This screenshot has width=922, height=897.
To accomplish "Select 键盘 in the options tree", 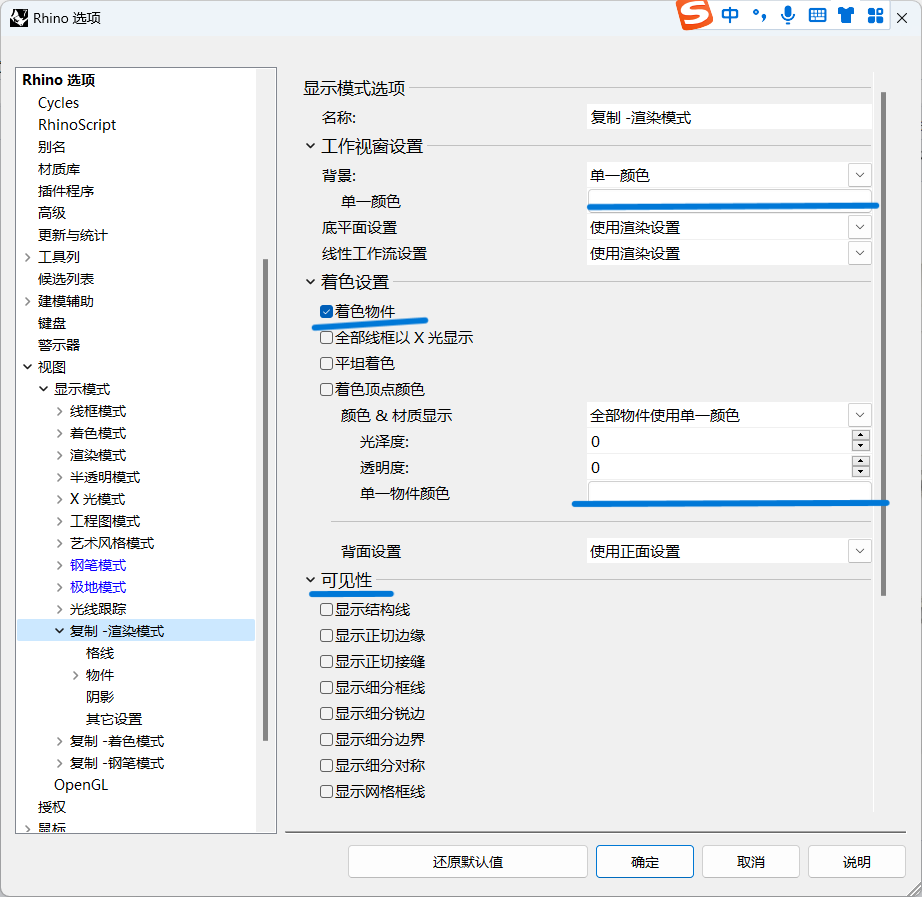I will [52, 323].
